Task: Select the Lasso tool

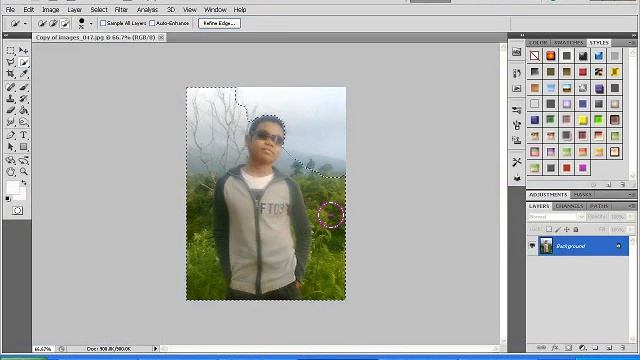Action: (x=11, y=62)
